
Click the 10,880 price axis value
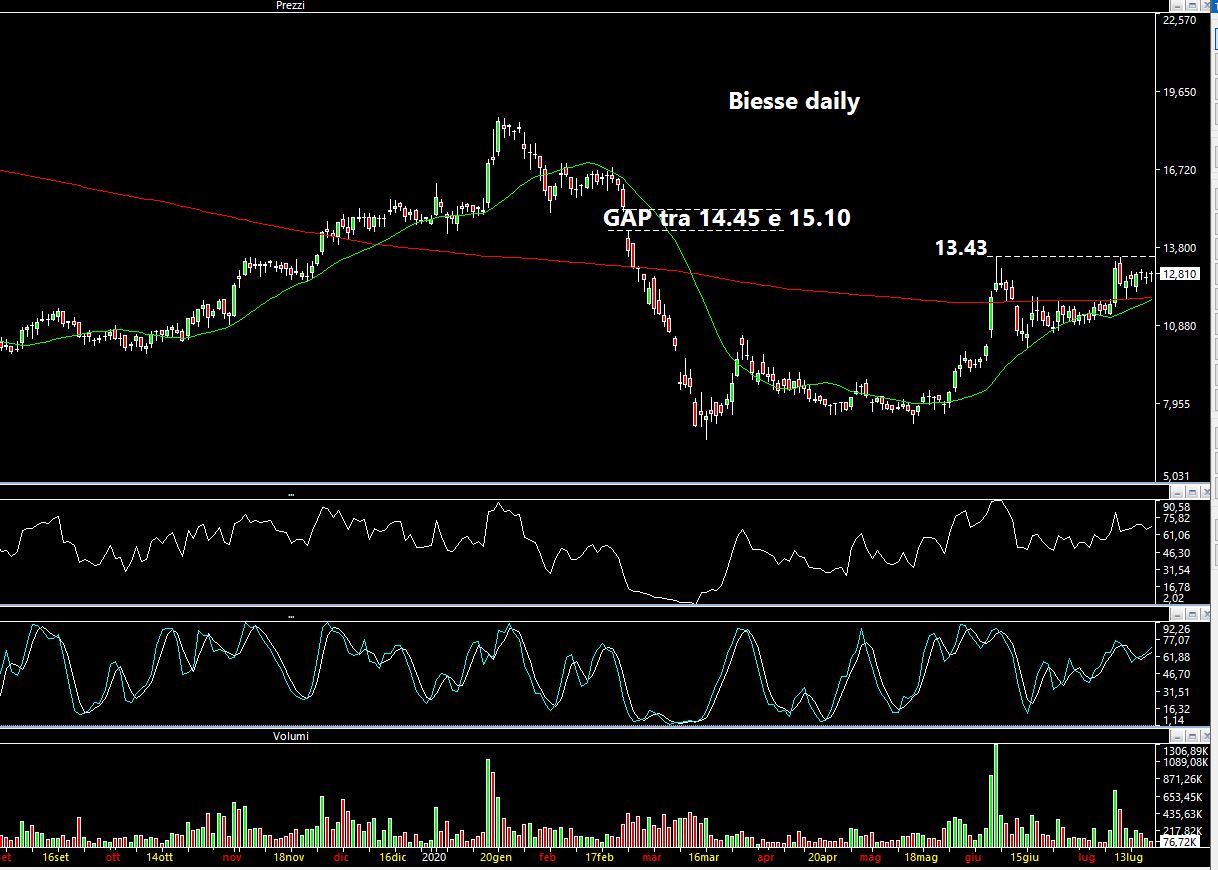1180,326
